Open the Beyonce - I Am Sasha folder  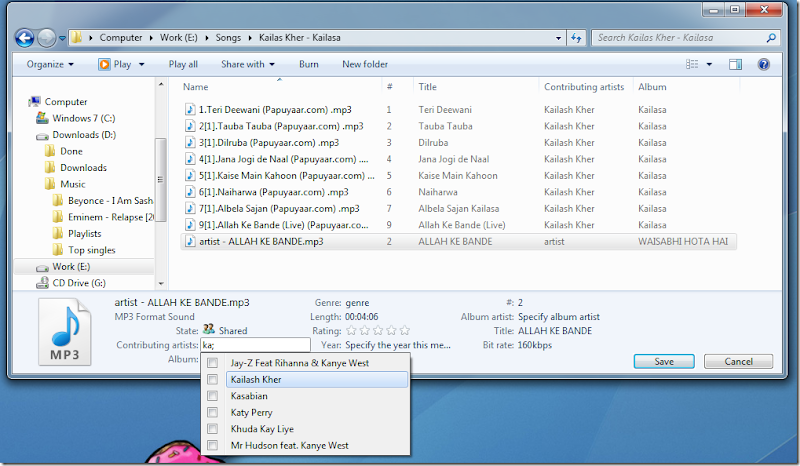click(110, 201)
